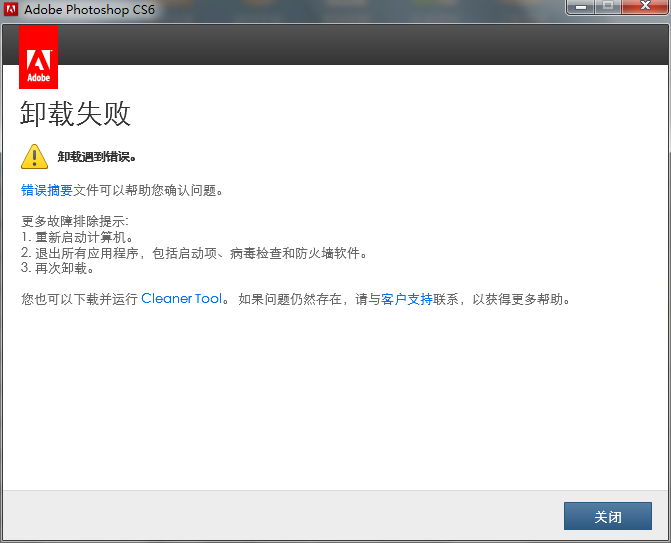Click the yellow warning triangle icon
This screenshot has height=543, width=671.
tap(34, 156)
